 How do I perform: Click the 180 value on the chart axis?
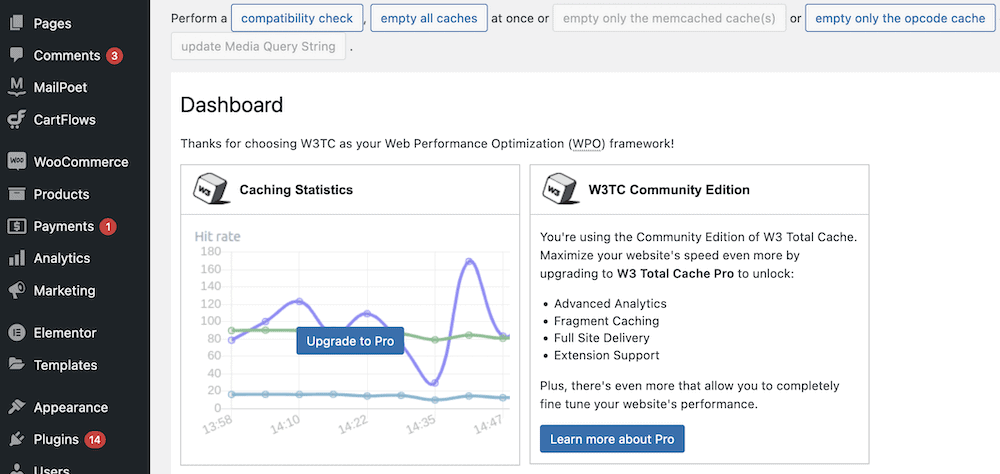210,252
